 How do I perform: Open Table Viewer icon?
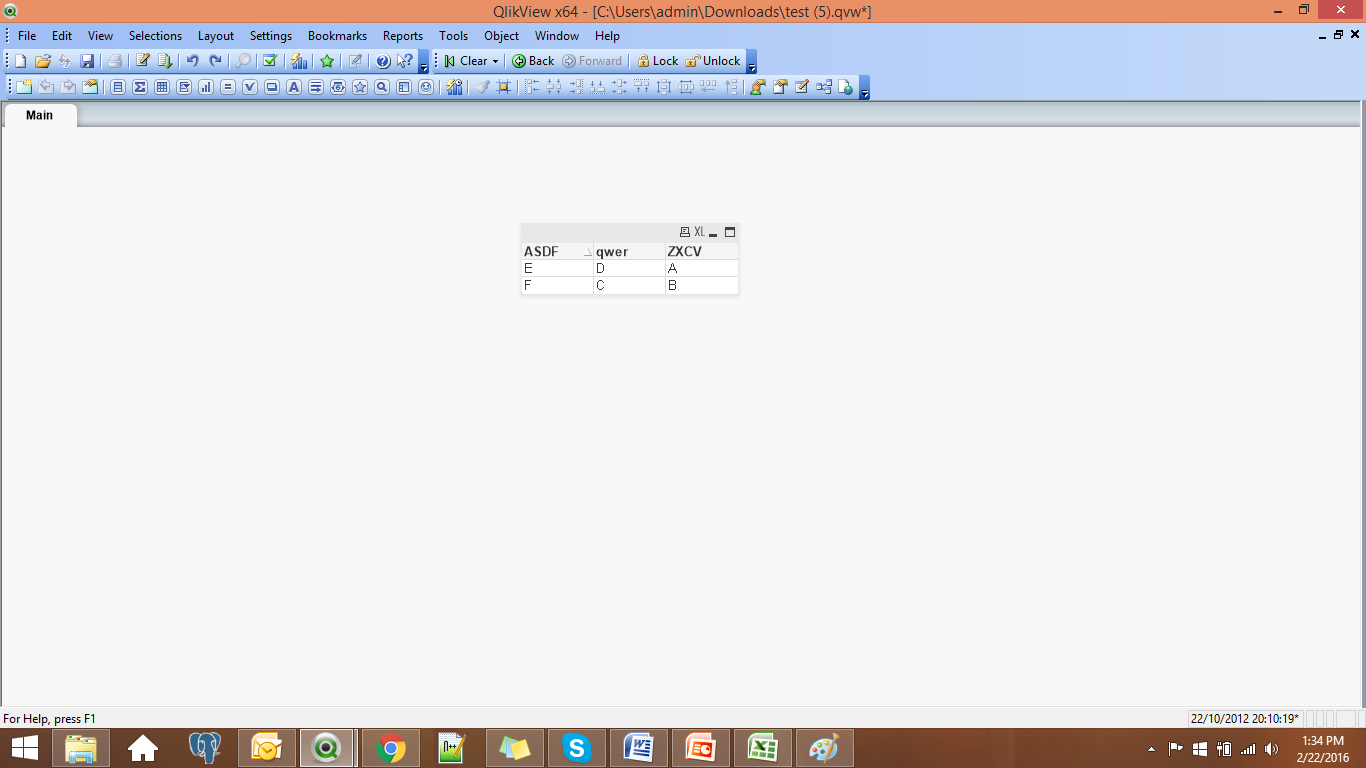824,87
